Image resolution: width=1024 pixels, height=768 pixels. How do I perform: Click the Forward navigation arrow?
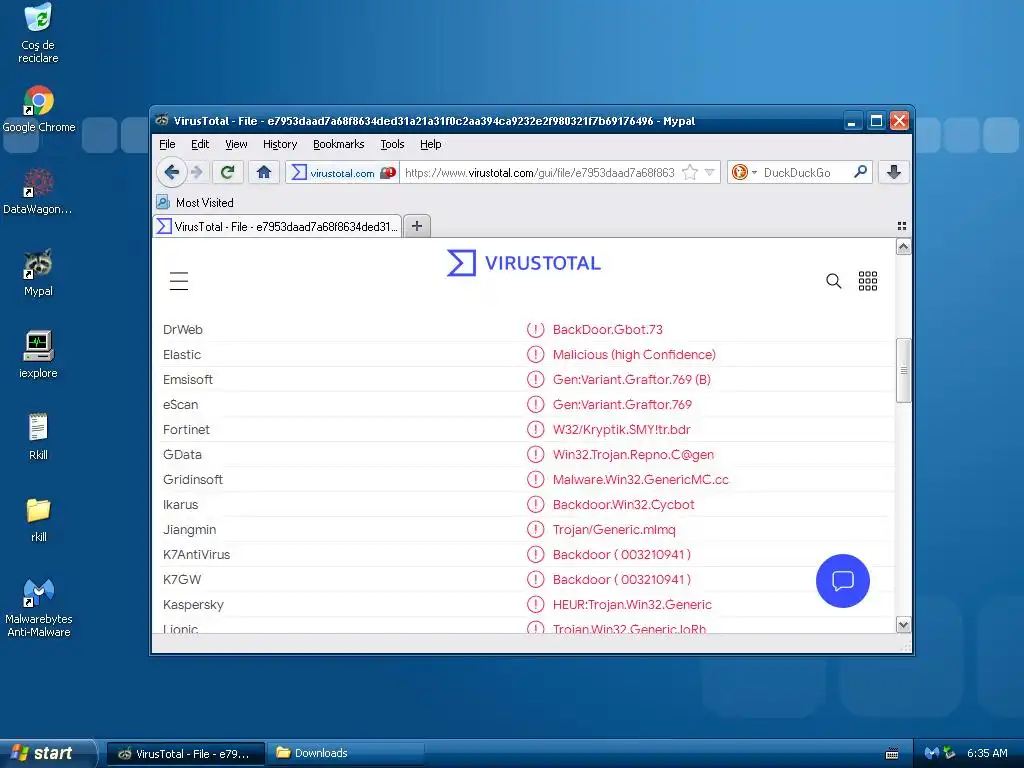pos(197,172)
